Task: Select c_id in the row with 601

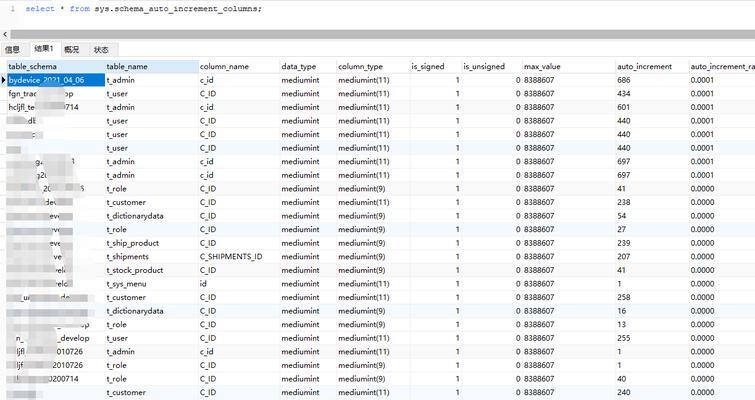Action: tap(206, 107)
